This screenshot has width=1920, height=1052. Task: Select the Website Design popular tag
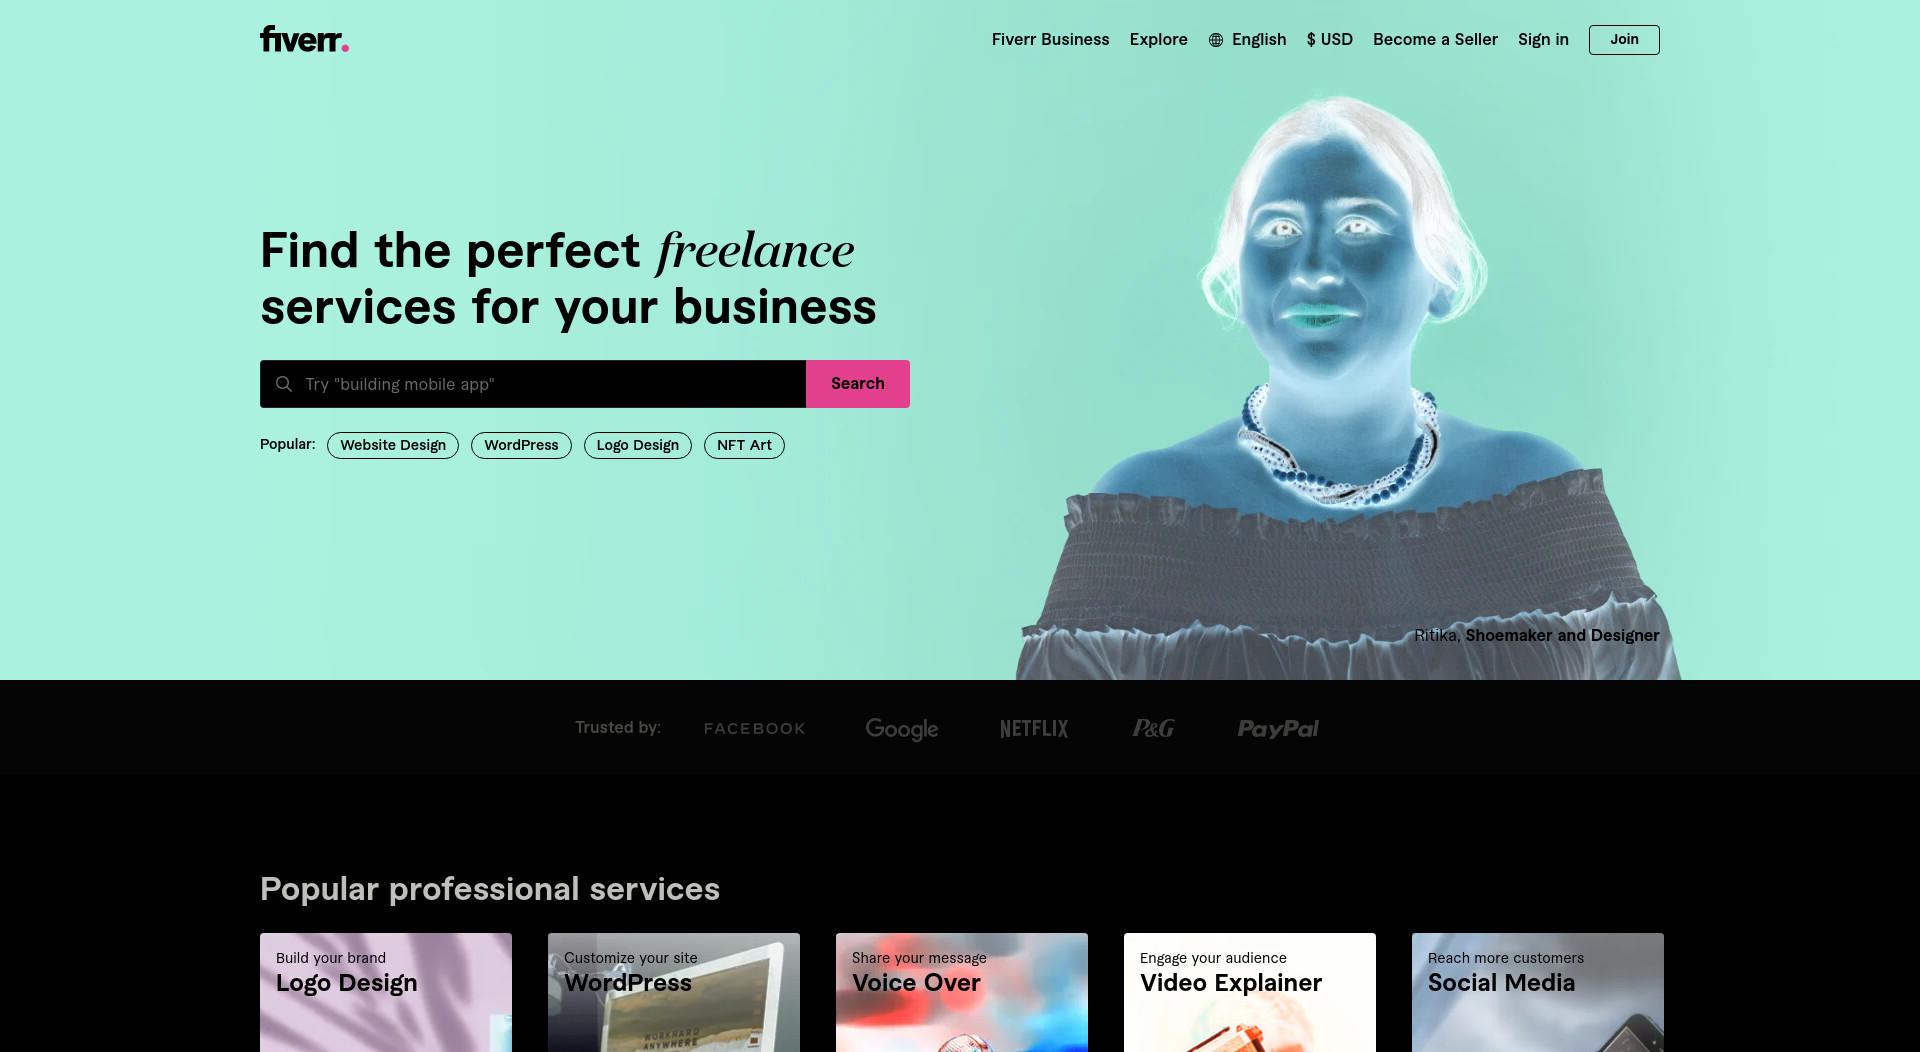click(x=393, y=445)
